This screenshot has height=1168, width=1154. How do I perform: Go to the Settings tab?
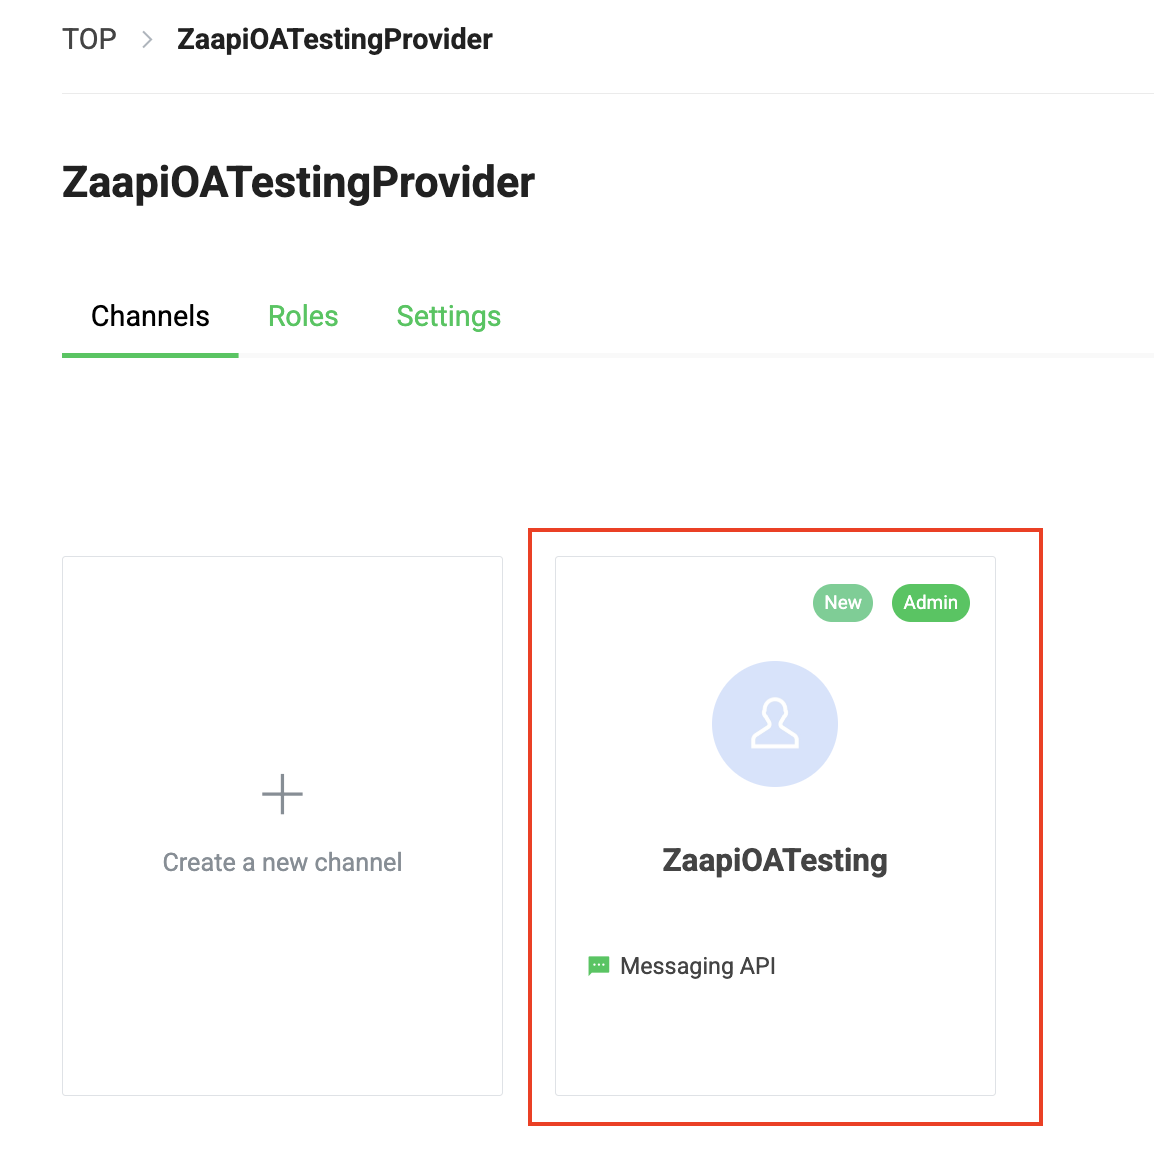click(448, 317)
